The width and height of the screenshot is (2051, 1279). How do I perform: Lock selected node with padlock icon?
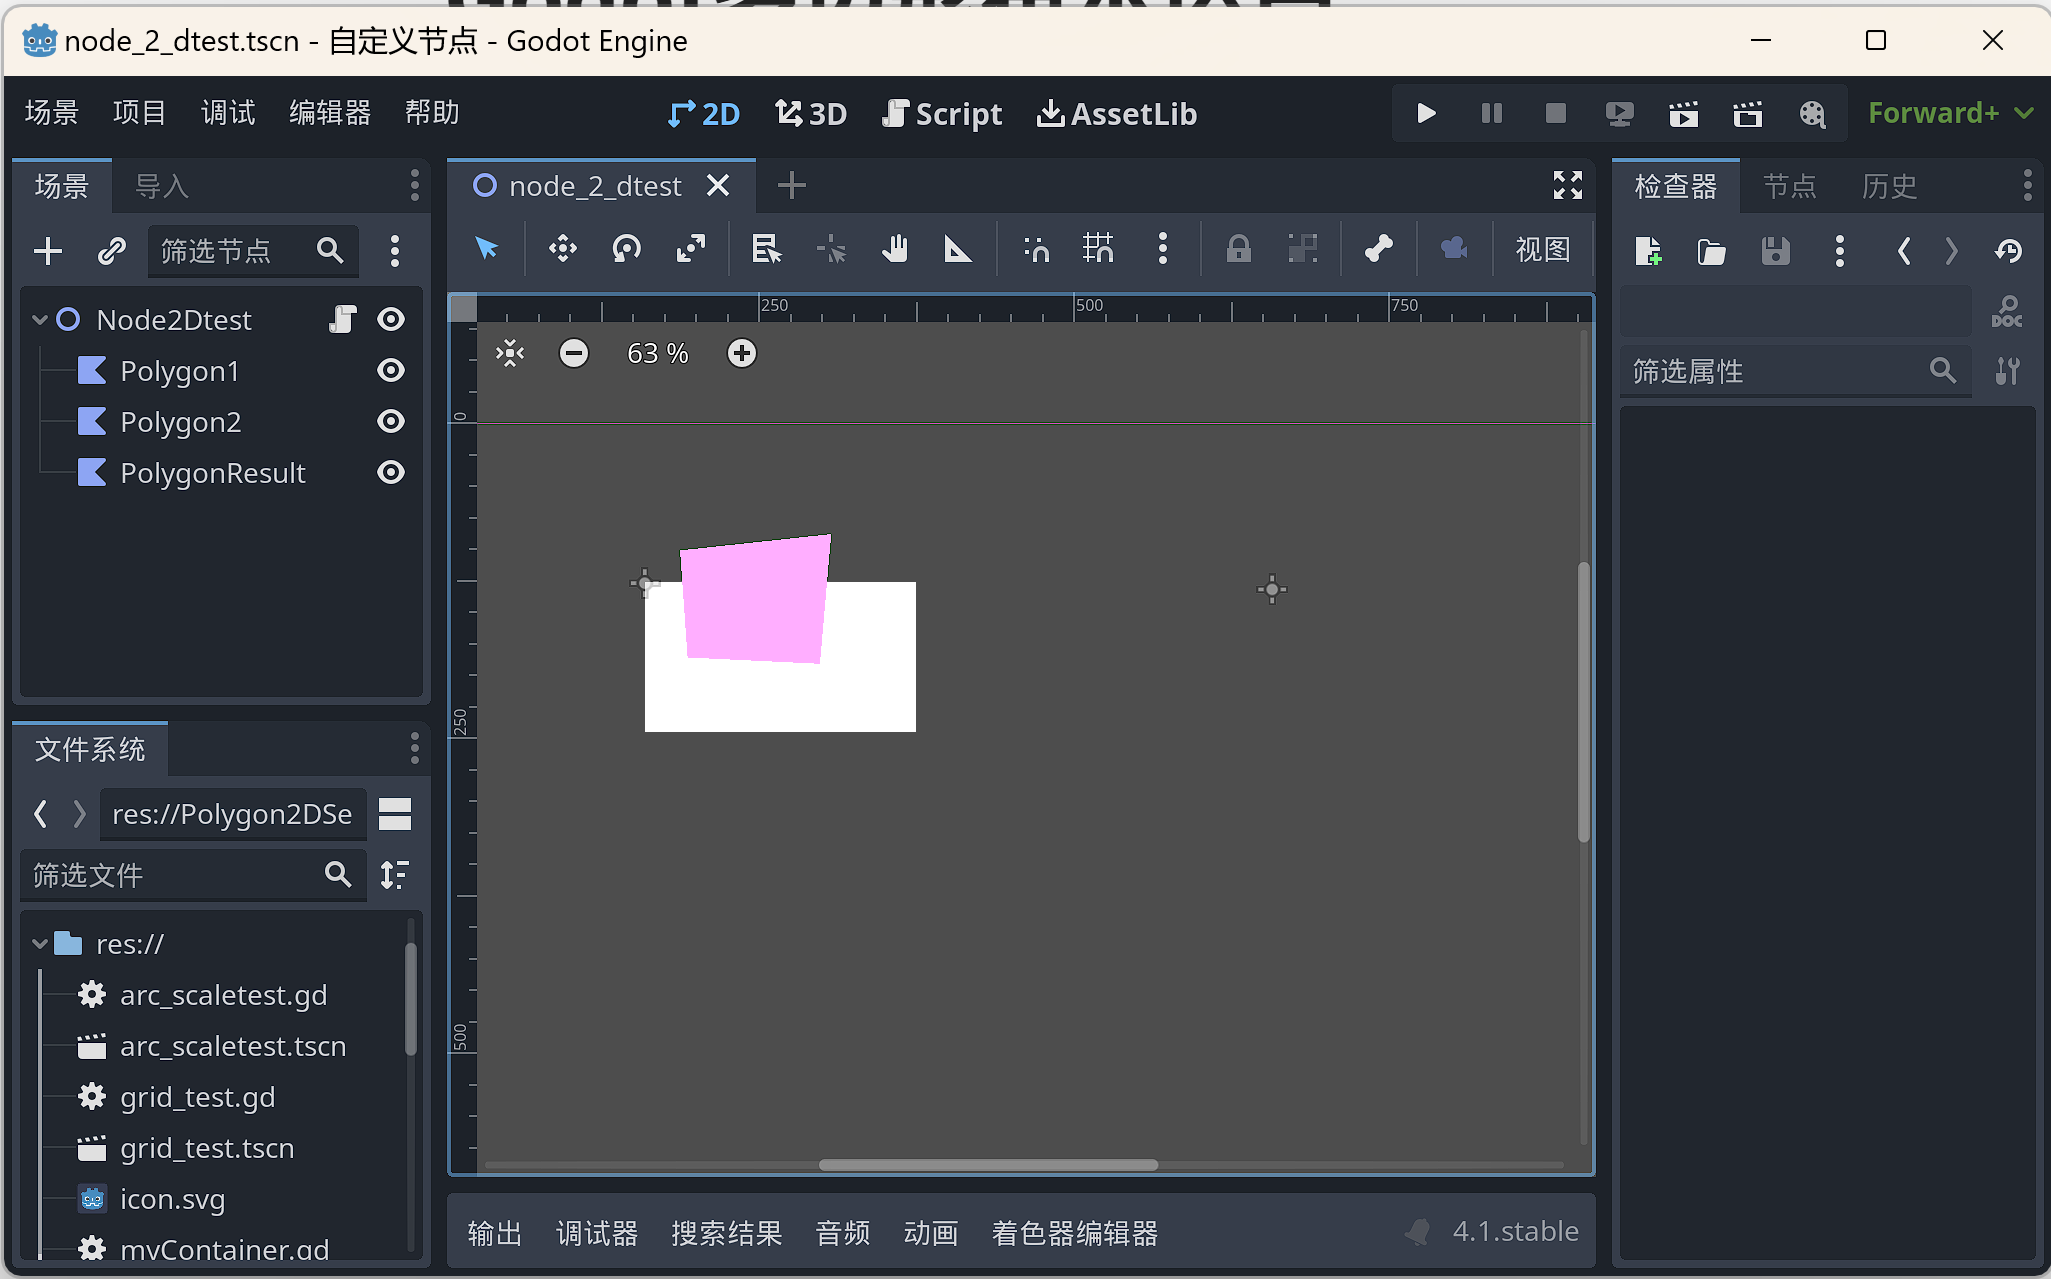(x=1238, y=249)
